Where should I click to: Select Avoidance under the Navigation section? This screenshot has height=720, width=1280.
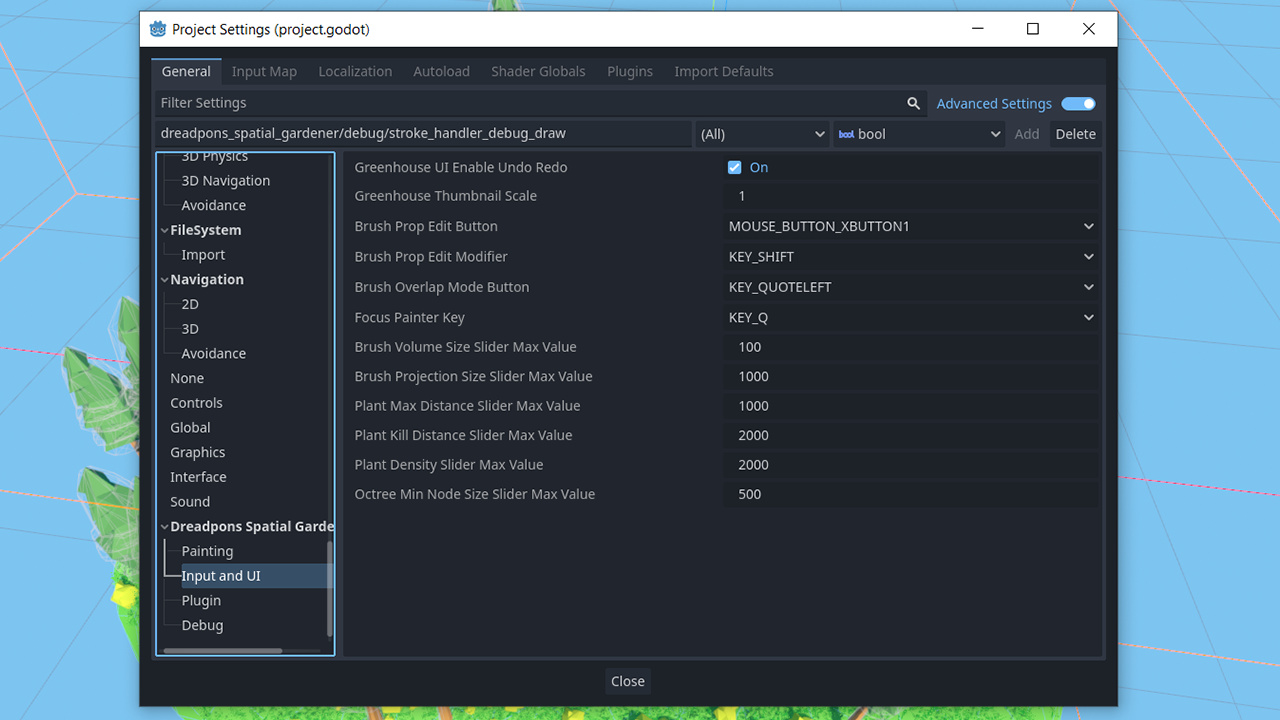click(213, 353)
